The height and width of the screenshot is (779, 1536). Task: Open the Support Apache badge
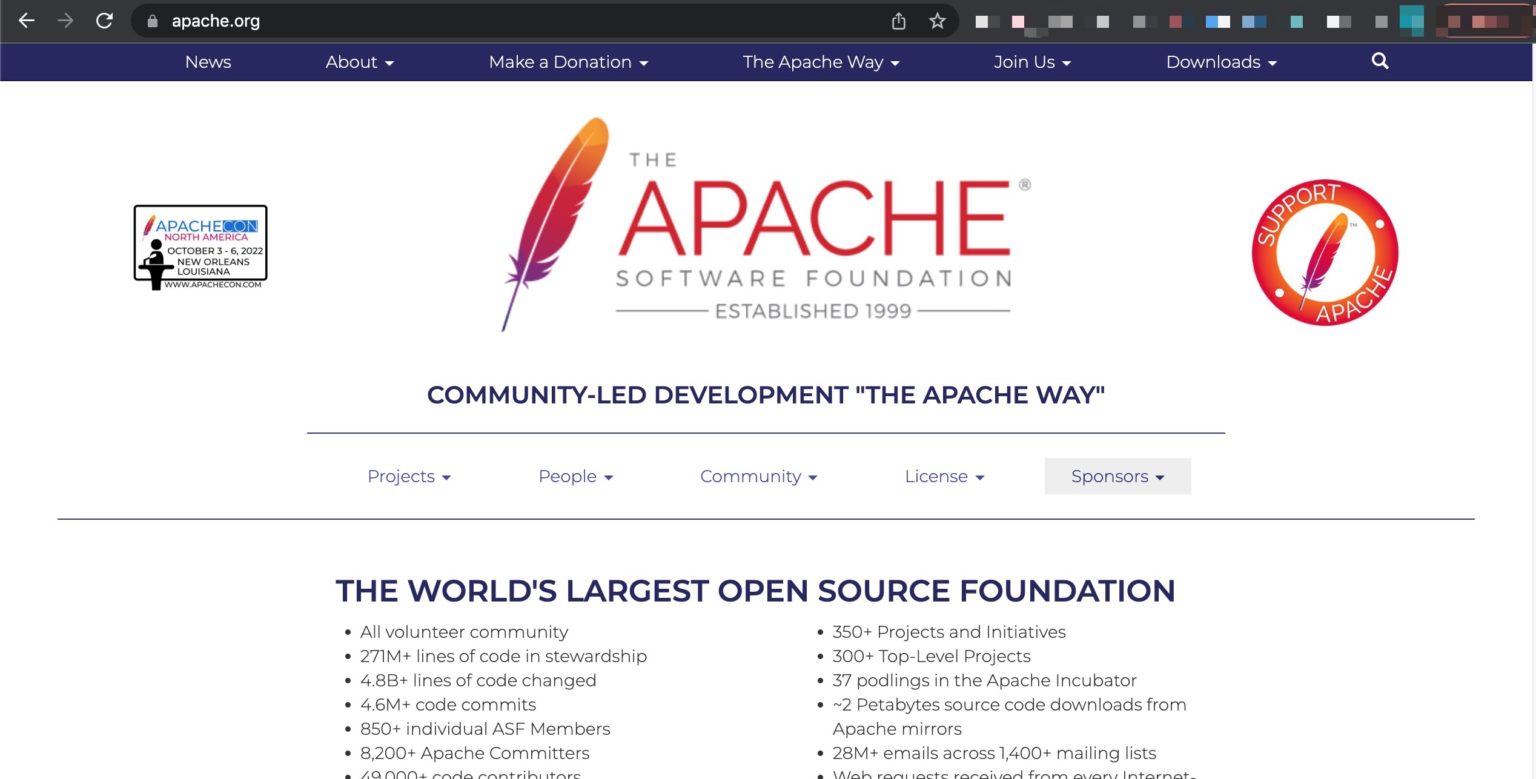(1325, 252)
